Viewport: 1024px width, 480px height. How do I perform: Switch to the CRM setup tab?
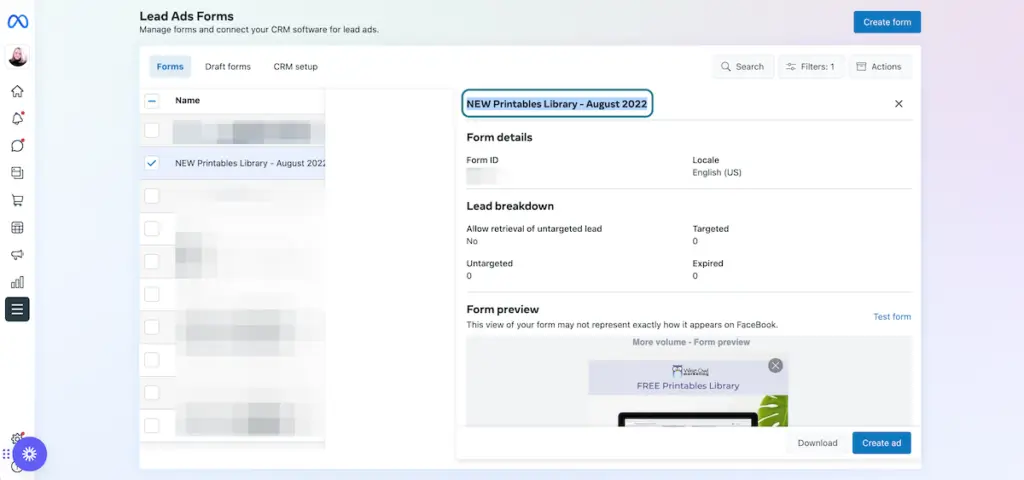(295, 67)
